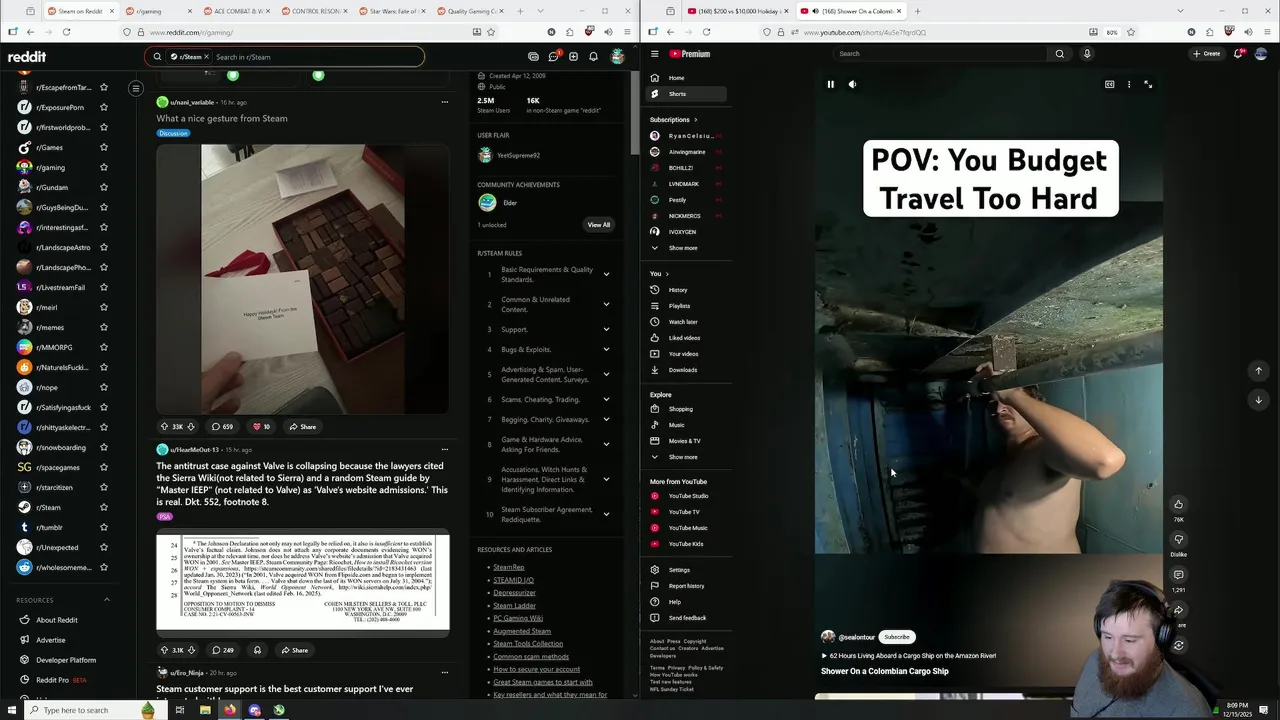
Task: Expand rule 4 Bugs & Exploits
Action: (606, 349)
